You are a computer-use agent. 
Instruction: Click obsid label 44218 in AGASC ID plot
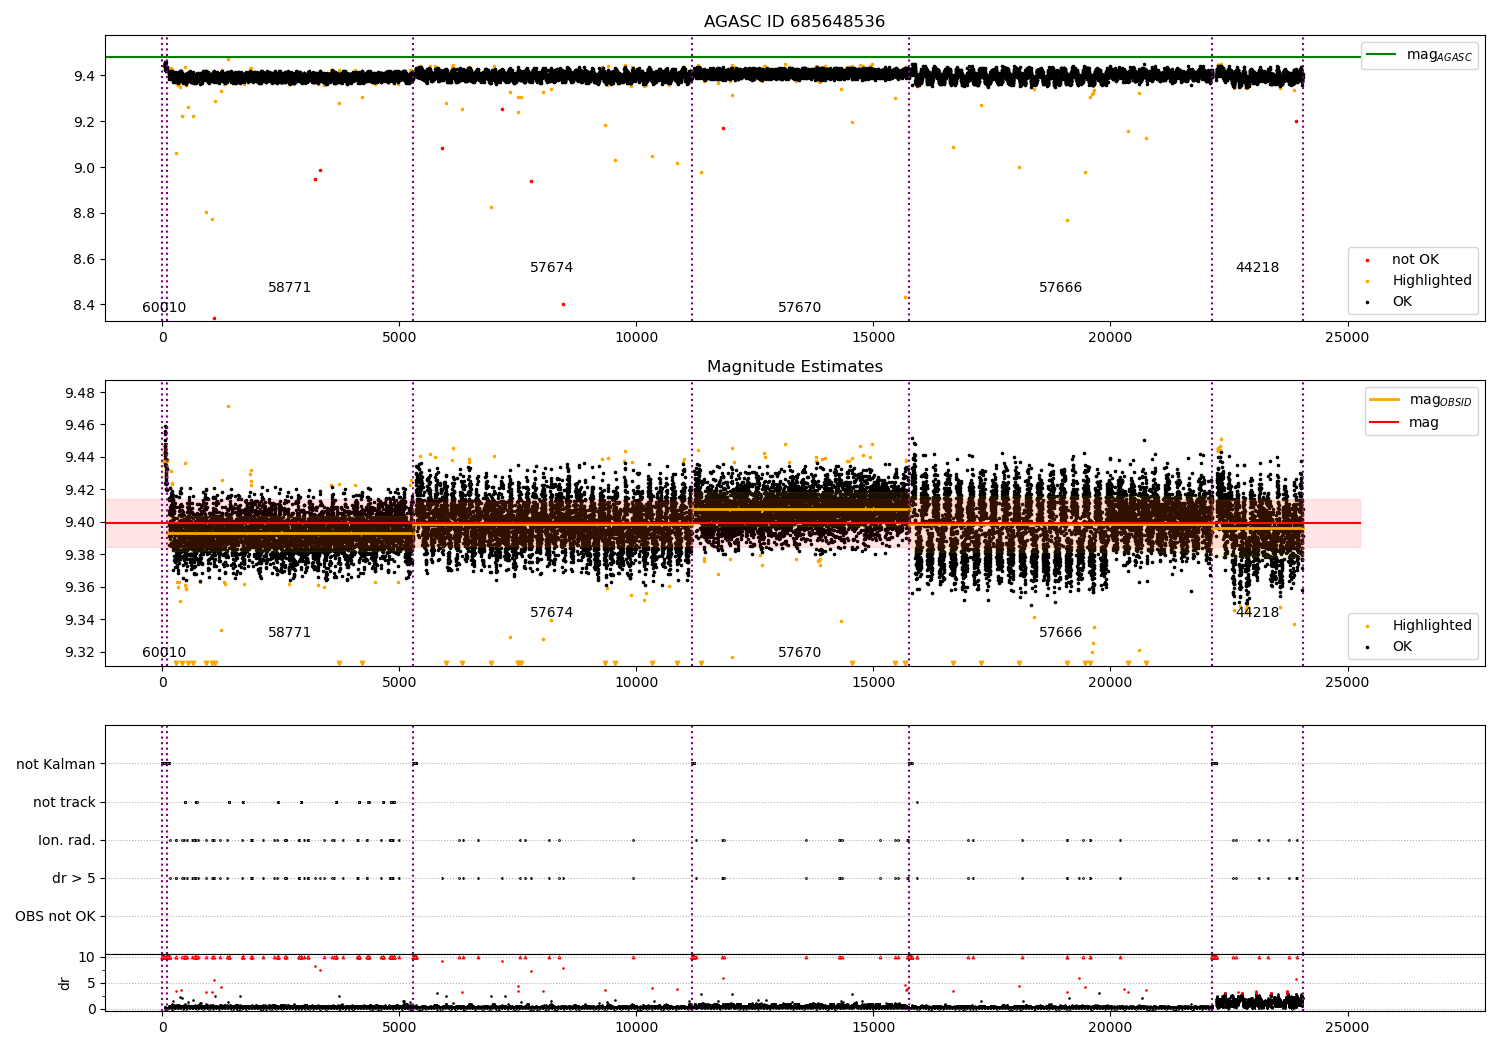(x=1257, y=268)
